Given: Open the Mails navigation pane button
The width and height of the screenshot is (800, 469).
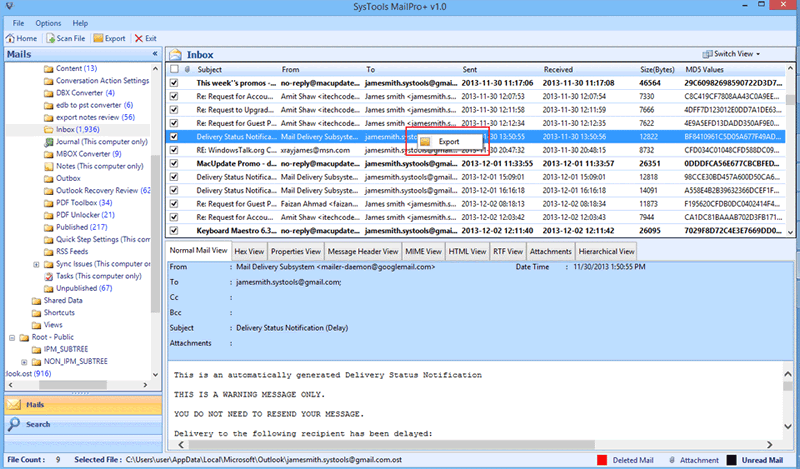Looking at the screenshot, I should point(83,405).
